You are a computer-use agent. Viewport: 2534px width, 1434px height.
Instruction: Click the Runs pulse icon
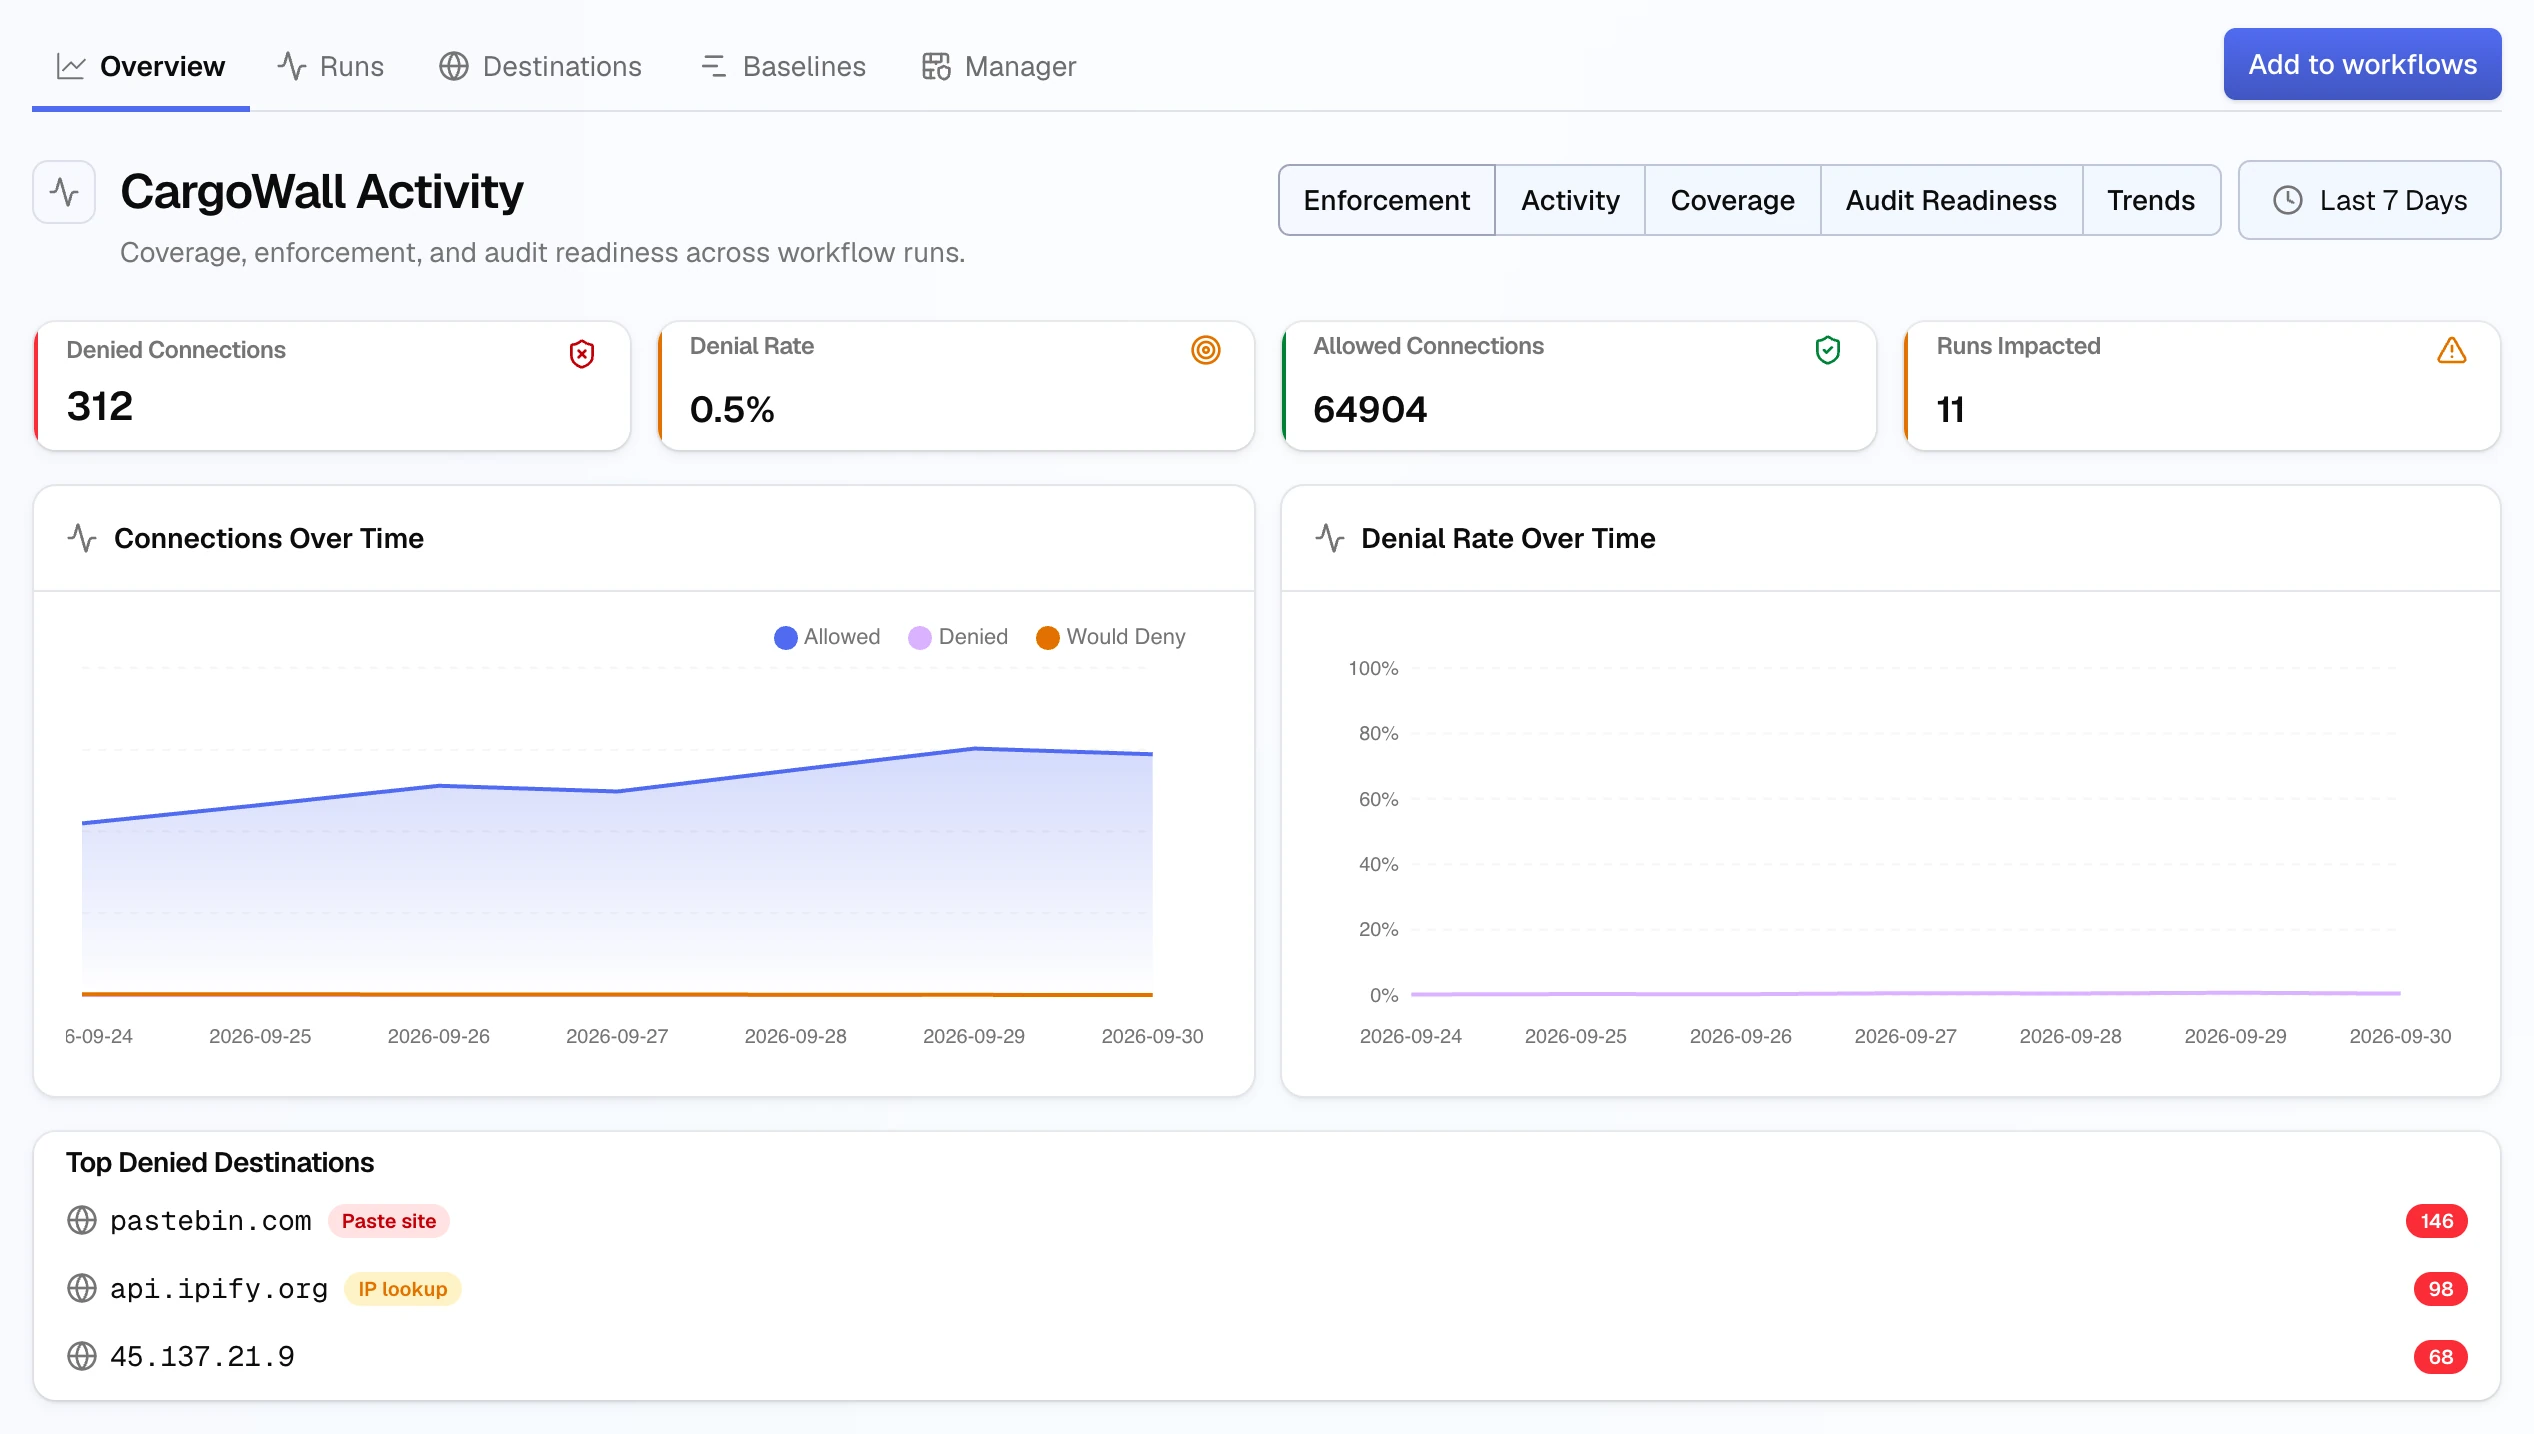(292, 66)
